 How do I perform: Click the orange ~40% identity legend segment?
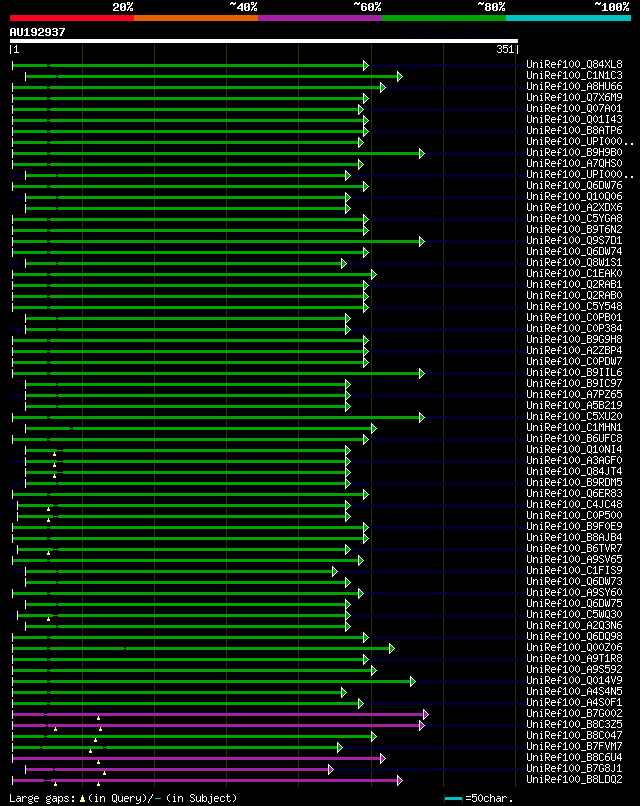pyautogui.click(x=196, y=18)
